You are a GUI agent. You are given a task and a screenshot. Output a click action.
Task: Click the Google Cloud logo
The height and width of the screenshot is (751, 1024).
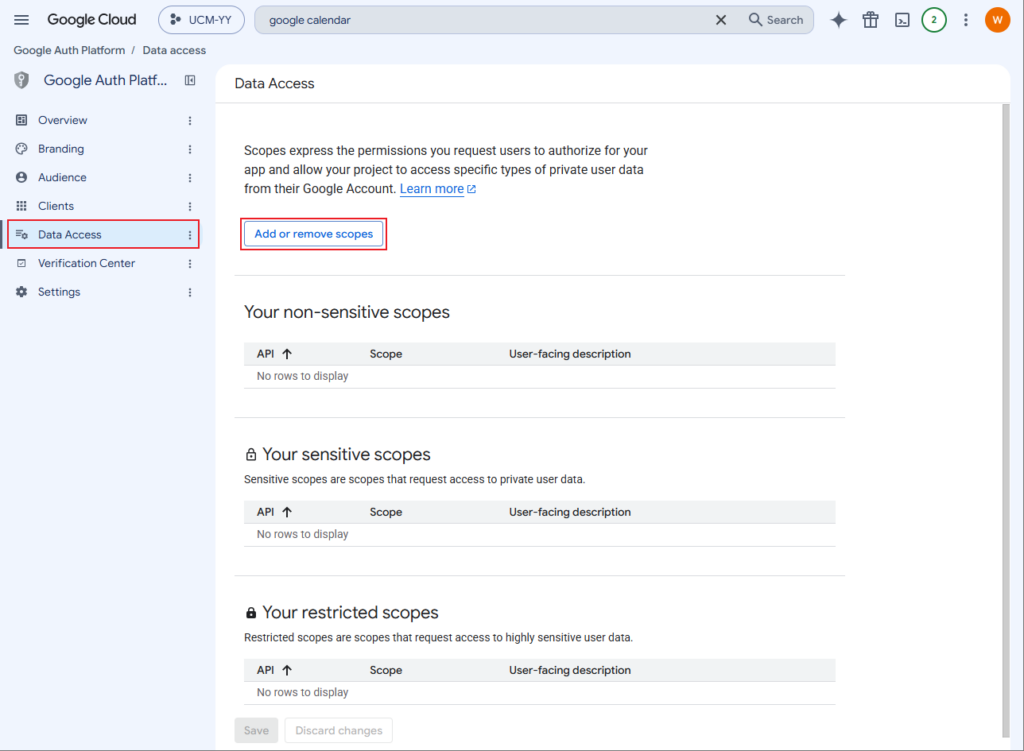(91, 20)
